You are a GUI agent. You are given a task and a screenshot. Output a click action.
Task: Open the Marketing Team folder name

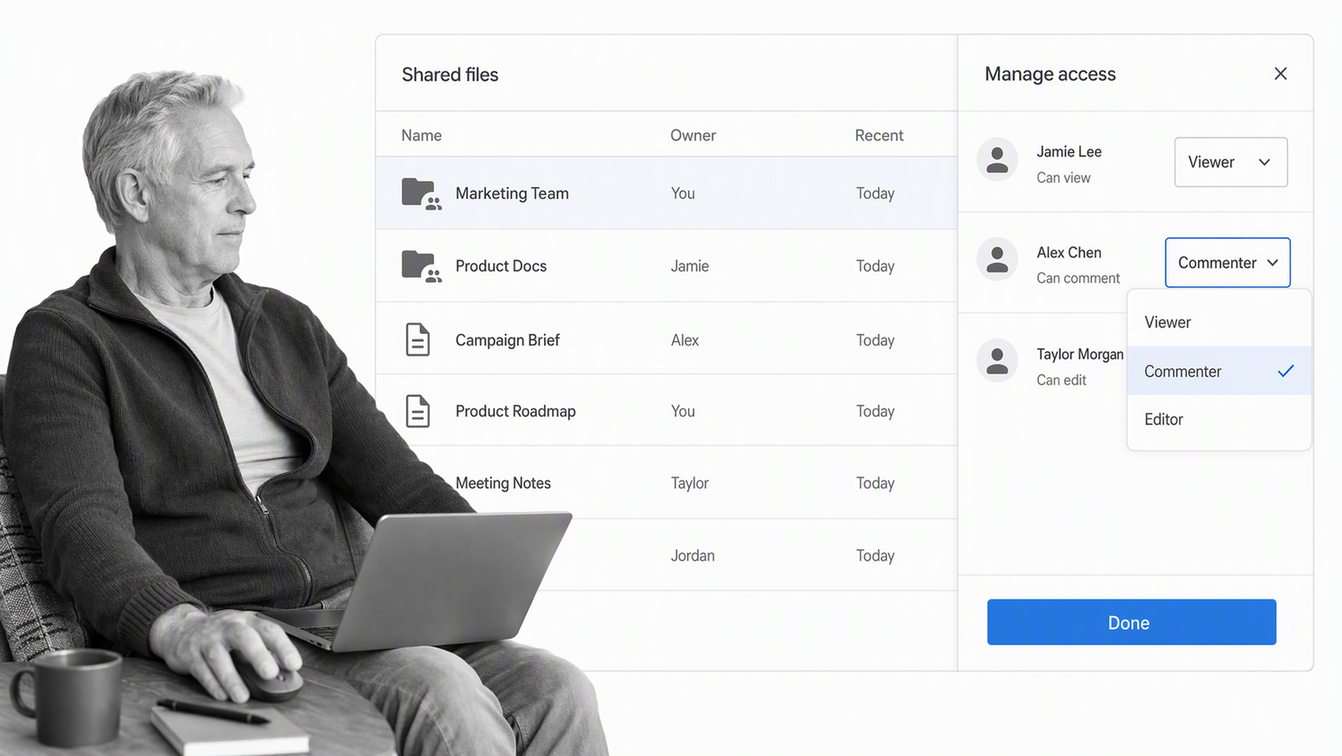(x=512, y=193)
